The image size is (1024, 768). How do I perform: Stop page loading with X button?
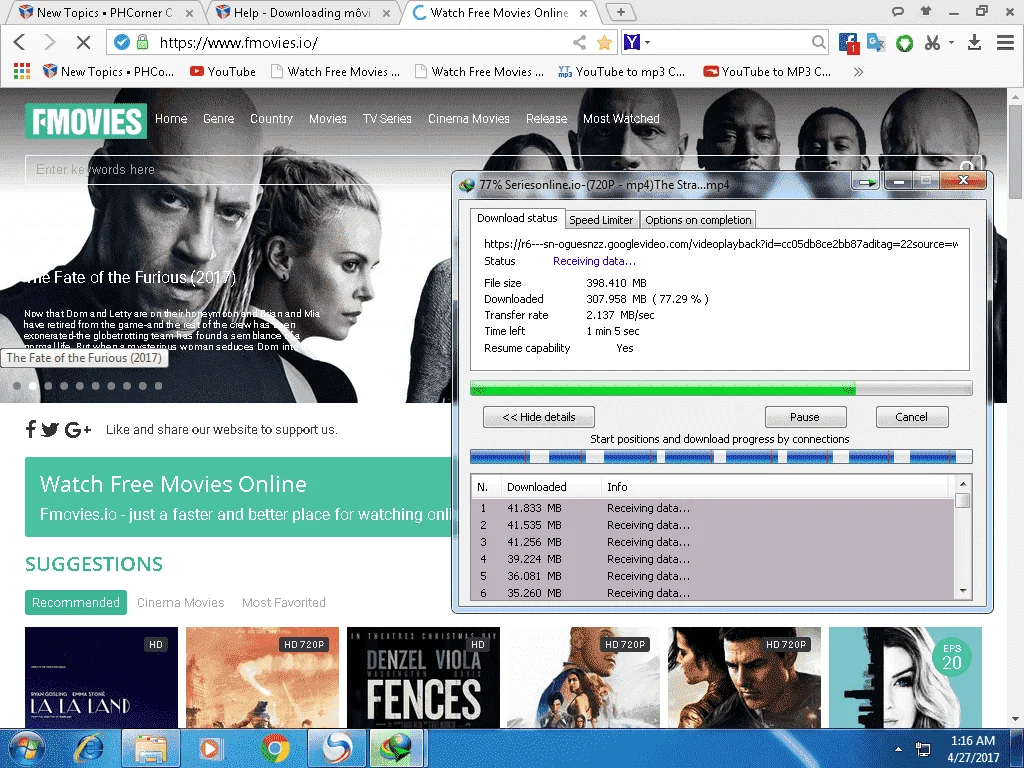point(83,42)
